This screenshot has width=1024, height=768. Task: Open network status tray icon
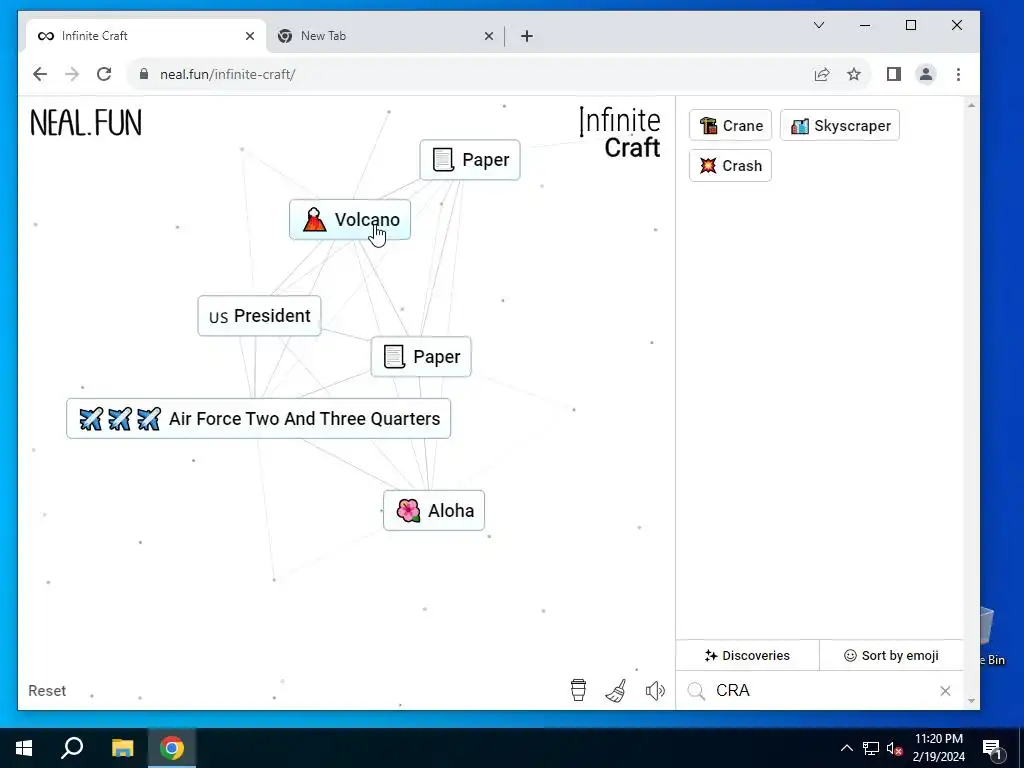point(871,748)
